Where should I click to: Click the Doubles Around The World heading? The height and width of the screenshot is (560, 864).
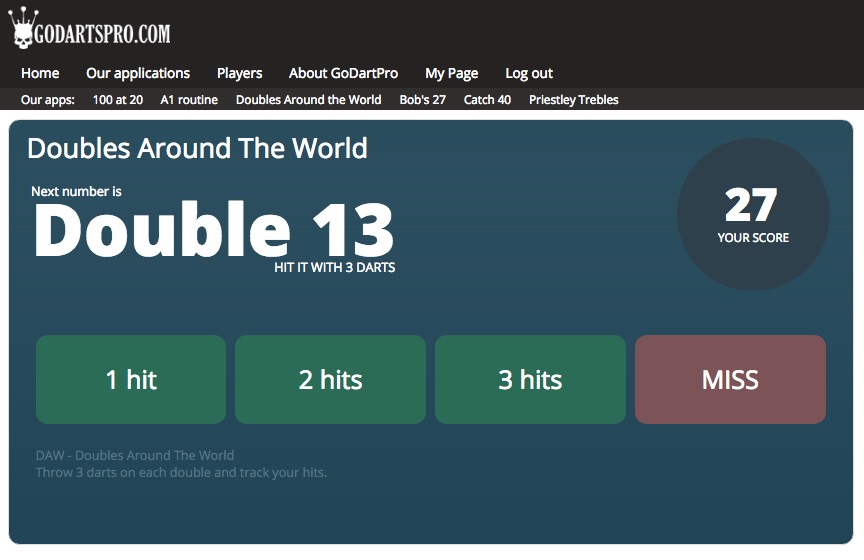197,148
